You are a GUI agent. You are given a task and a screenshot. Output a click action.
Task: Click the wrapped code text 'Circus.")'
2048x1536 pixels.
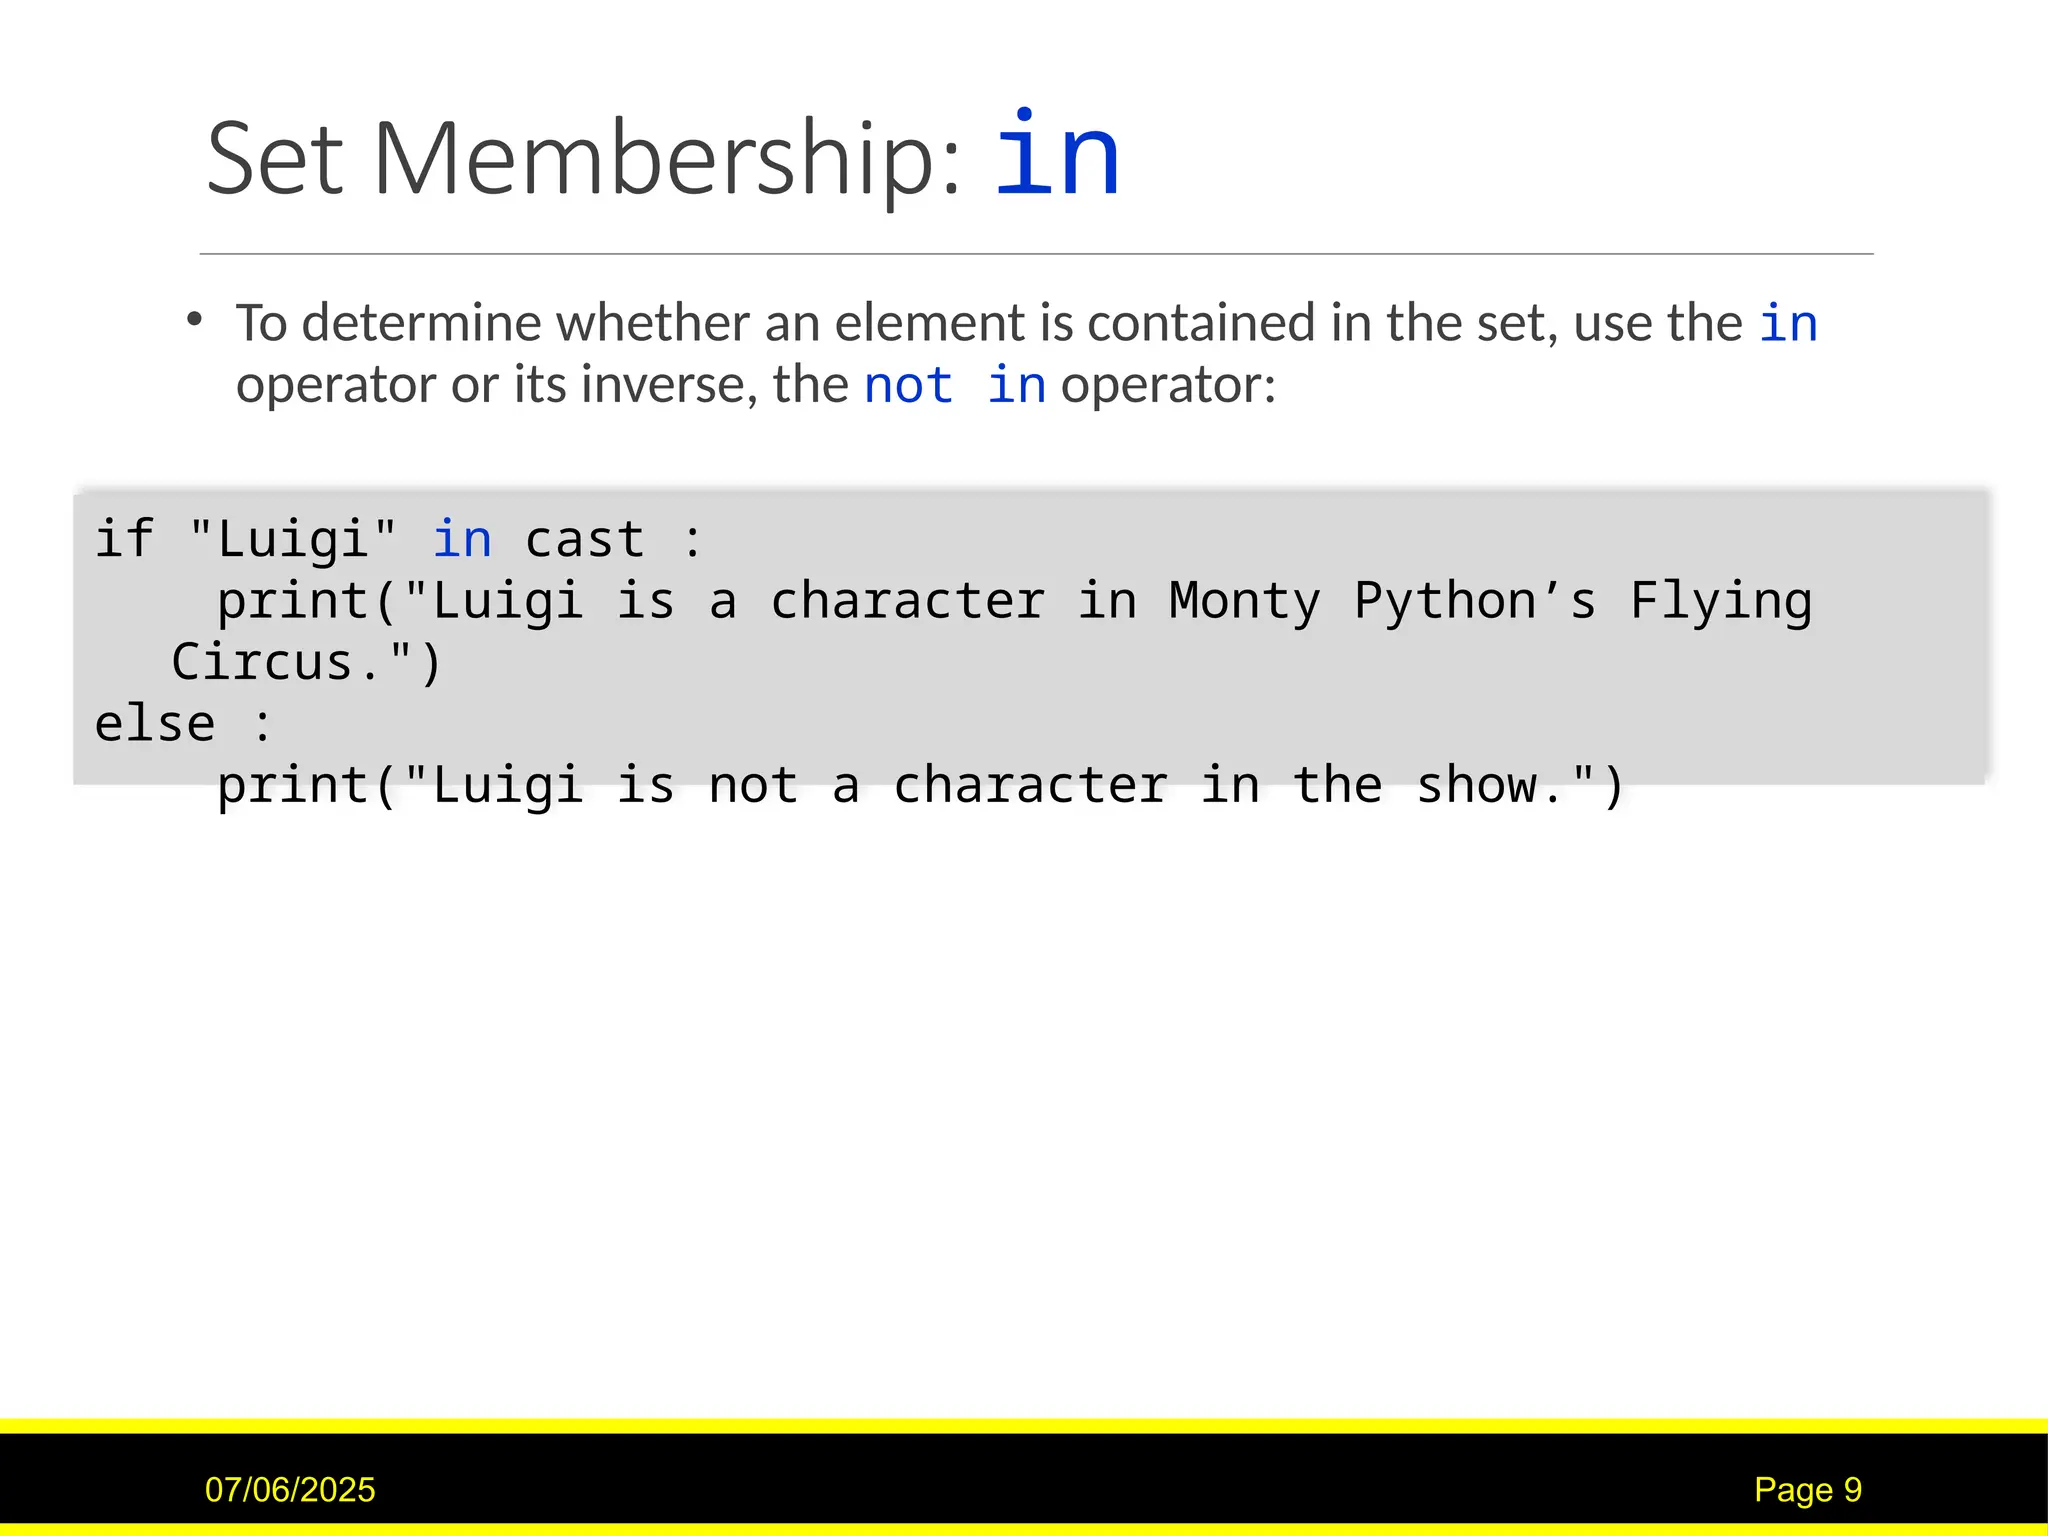click(x=306, y=663)
